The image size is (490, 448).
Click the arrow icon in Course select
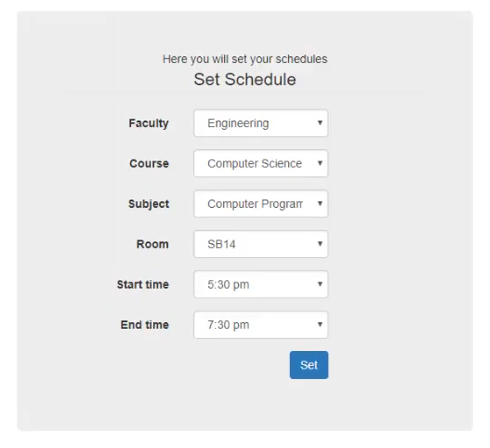pyautogui.click(x=320, y=163)
